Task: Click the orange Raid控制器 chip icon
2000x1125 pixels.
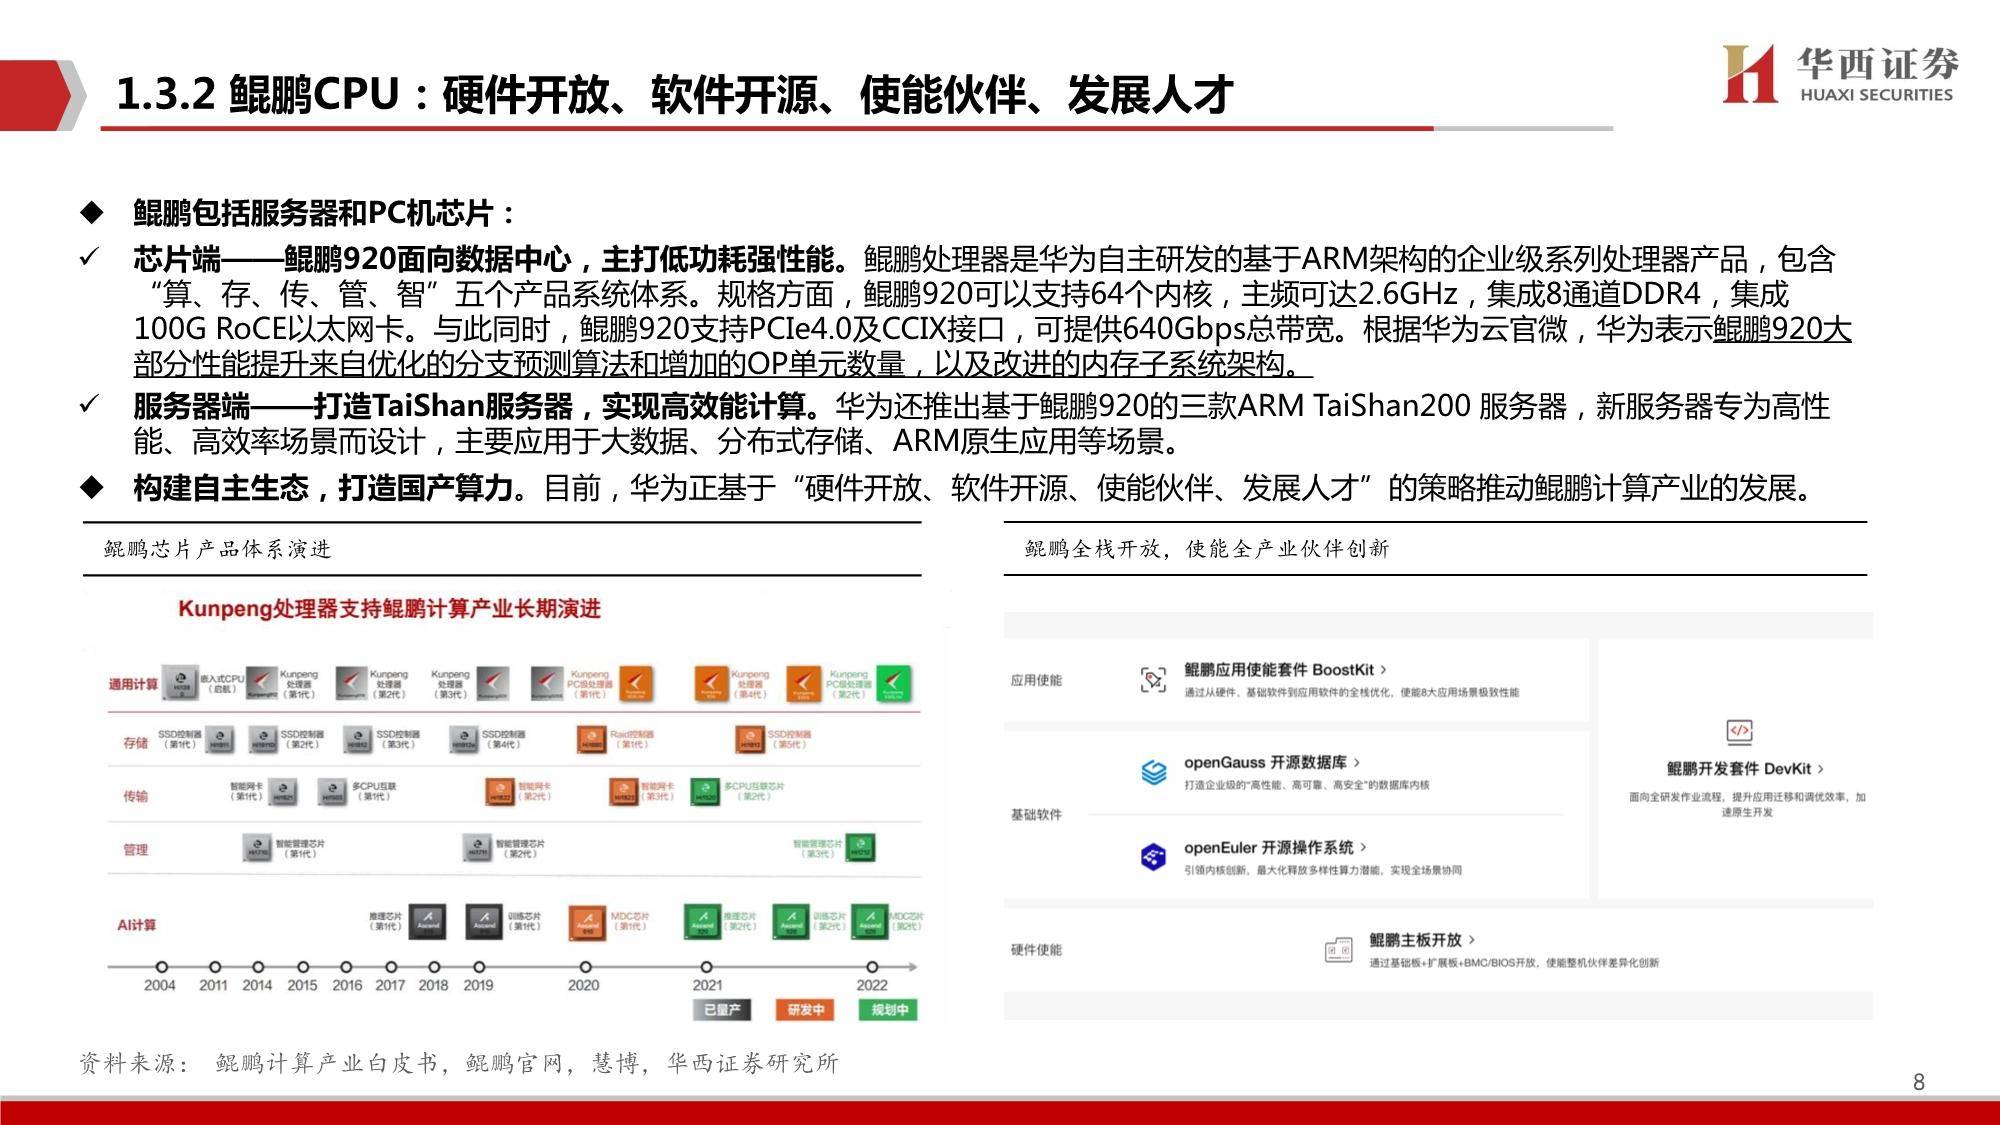Action: pyautogui.click(x=592, y=741)
